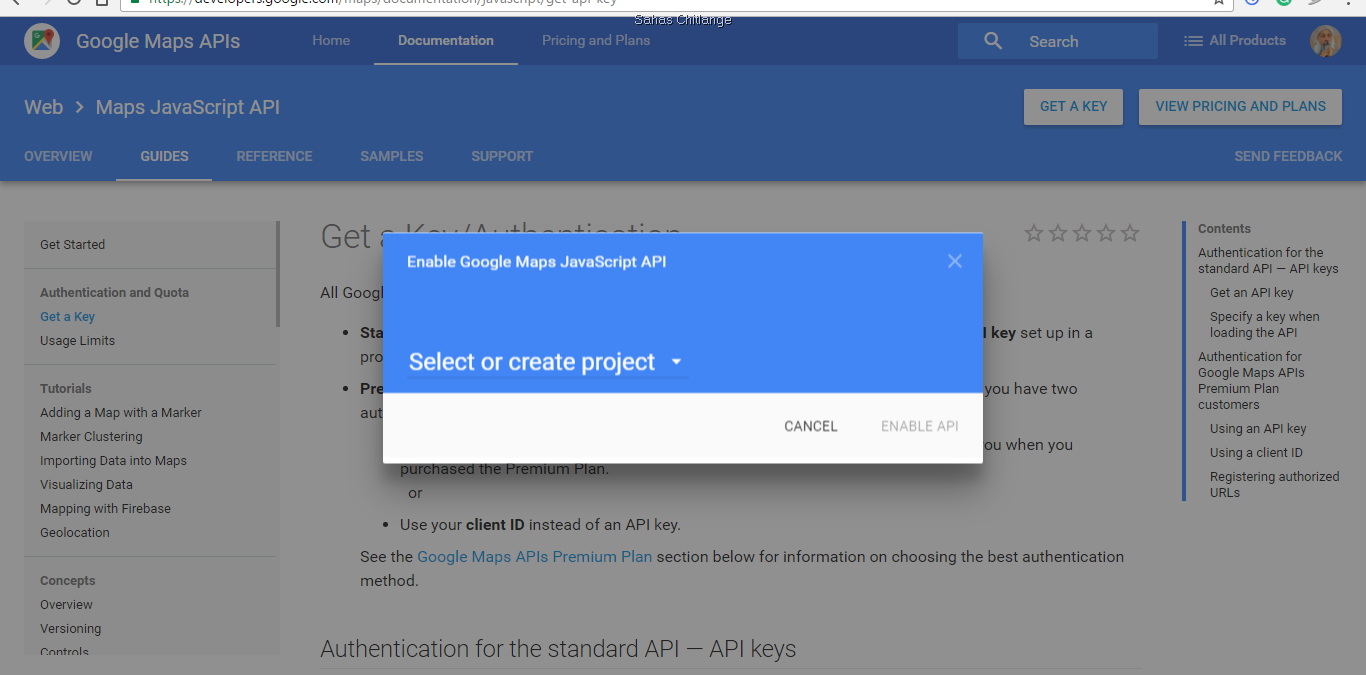Jump to Specify a key when loading
This screenshot has width=1366, height=675.
coord(1264,325)
